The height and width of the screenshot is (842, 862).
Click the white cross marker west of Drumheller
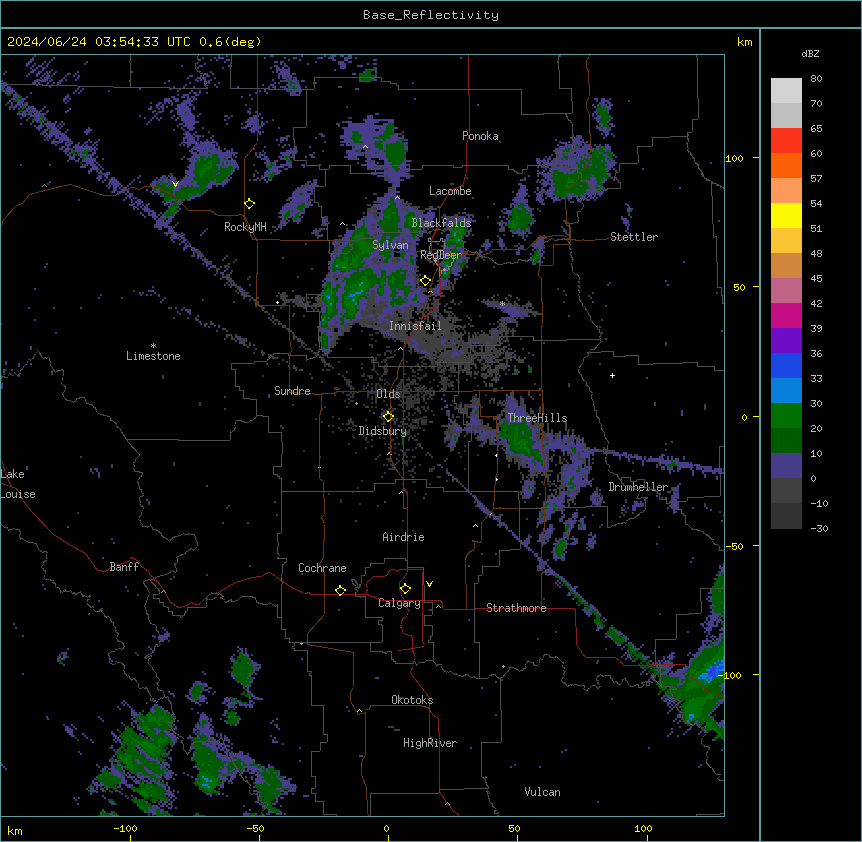coord(612,375)
